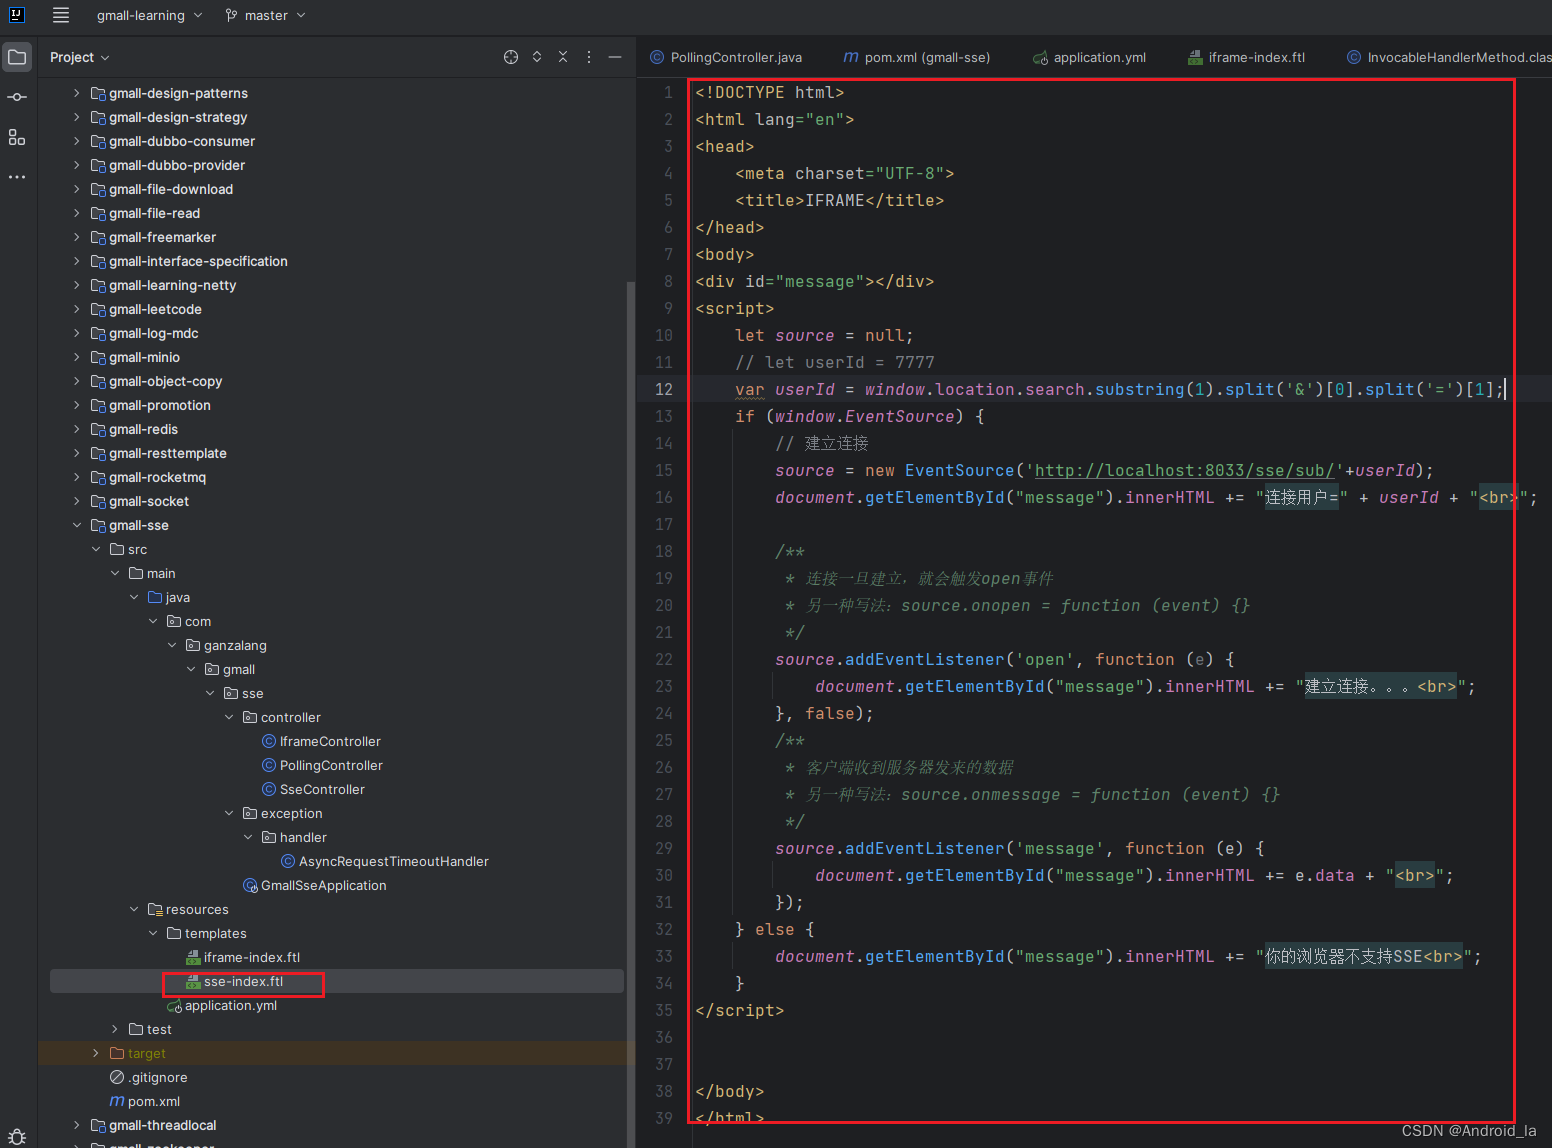
Task: Select AsyncRequestTimeoutHandler class
Action: pyautogui.click(x=394, y=861)
